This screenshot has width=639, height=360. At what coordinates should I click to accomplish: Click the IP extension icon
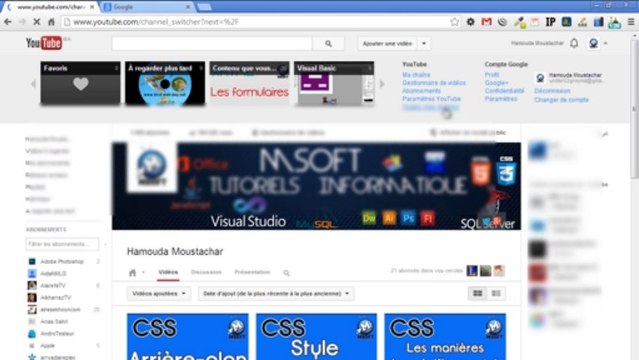point(551,22)
